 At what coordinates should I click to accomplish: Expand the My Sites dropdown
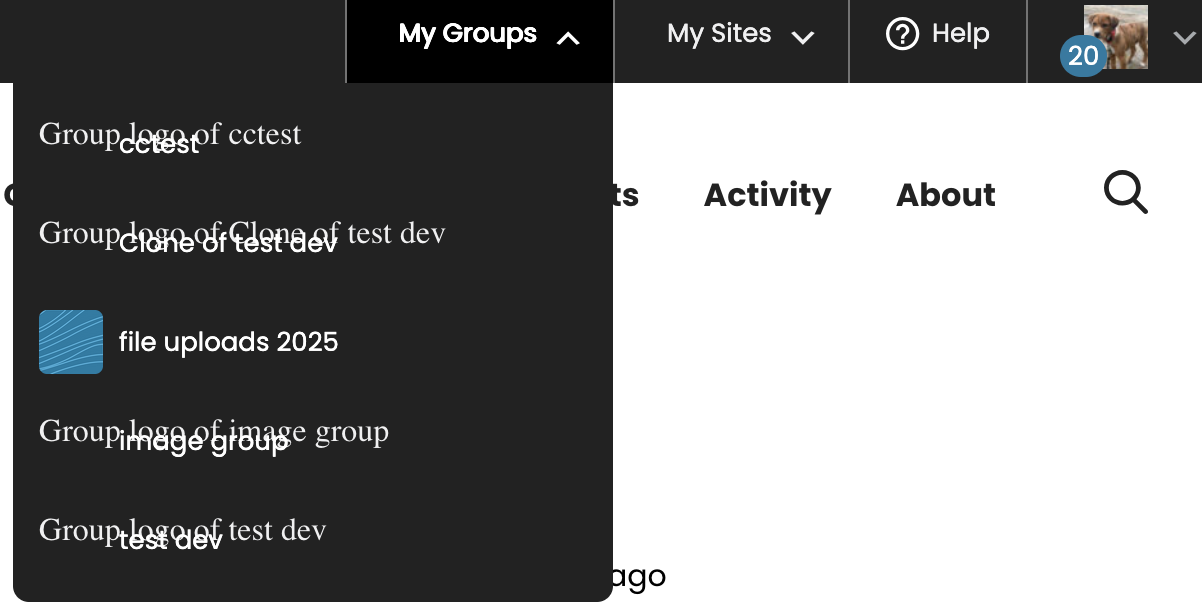tap(719, 35)
